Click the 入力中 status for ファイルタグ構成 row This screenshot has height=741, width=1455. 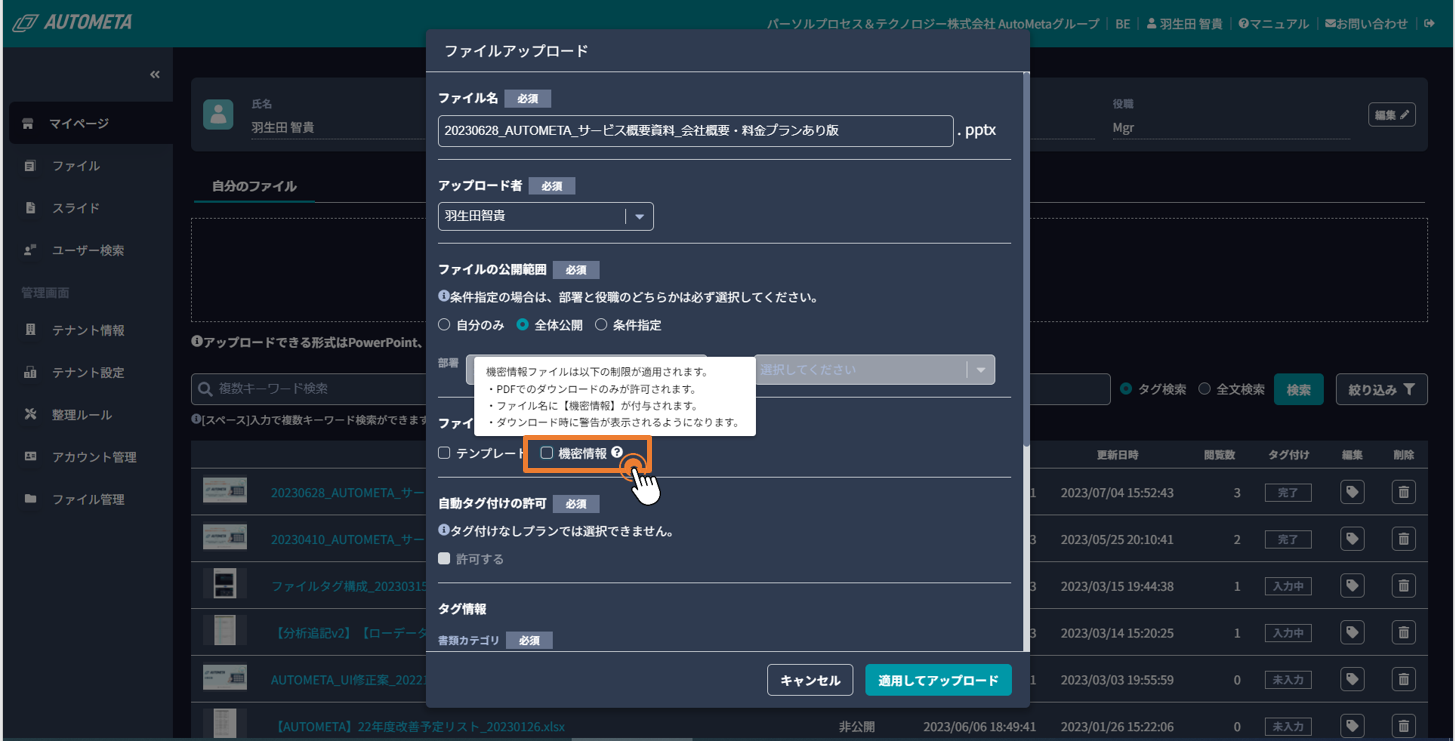click(x=1288, y=586)
